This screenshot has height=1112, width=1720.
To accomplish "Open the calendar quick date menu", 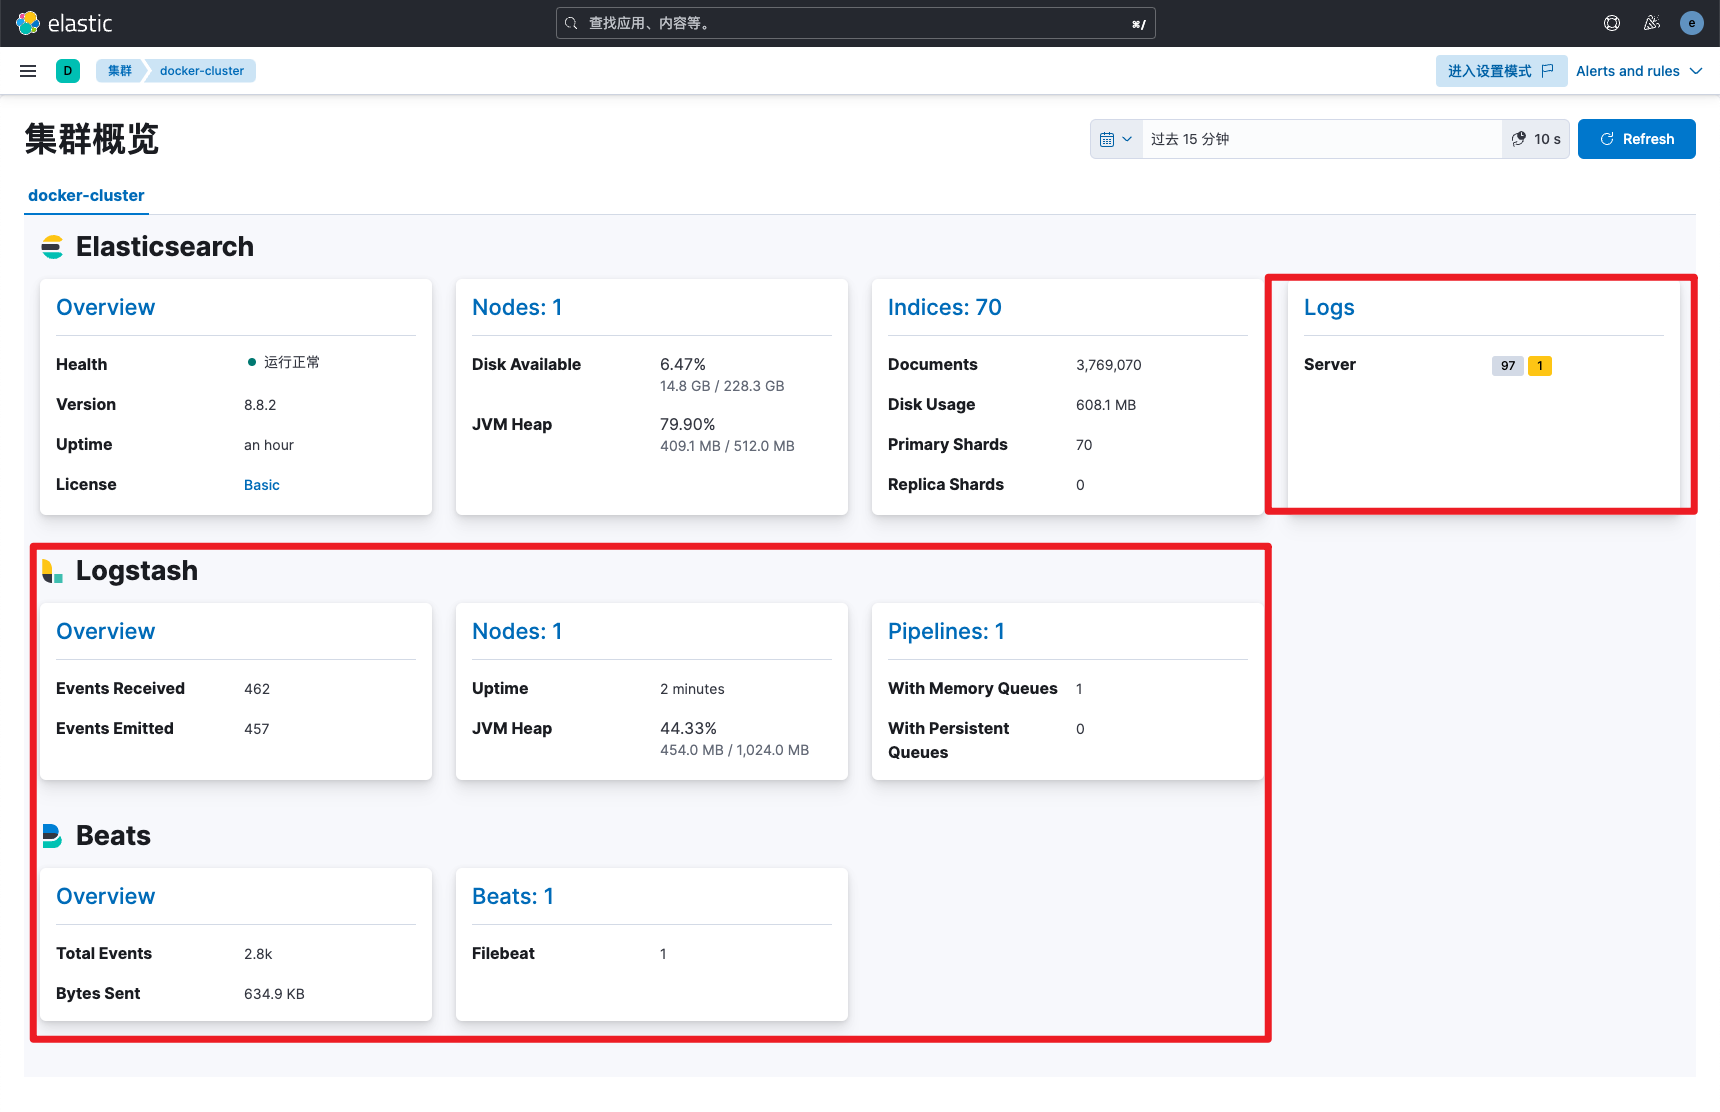I will click(x=1116, y=139).
